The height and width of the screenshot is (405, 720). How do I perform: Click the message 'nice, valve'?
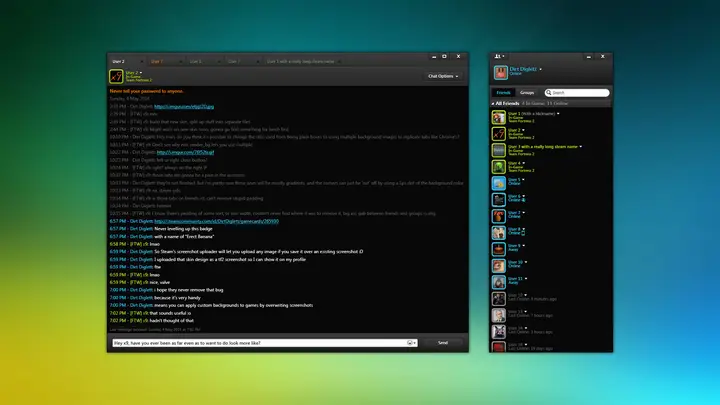click(160, 282)
